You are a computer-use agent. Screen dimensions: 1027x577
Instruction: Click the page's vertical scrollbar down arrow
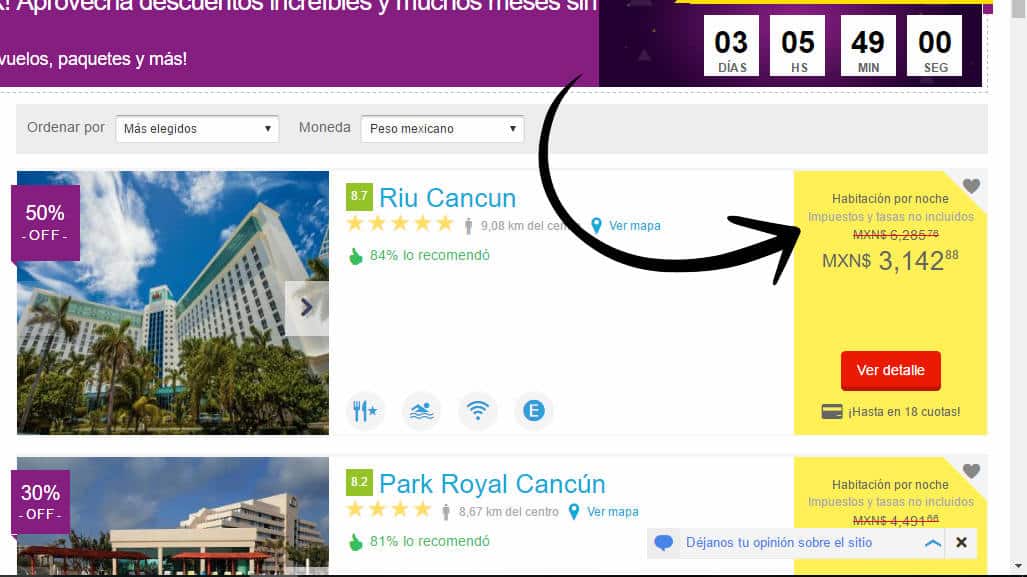(1018, 566)
